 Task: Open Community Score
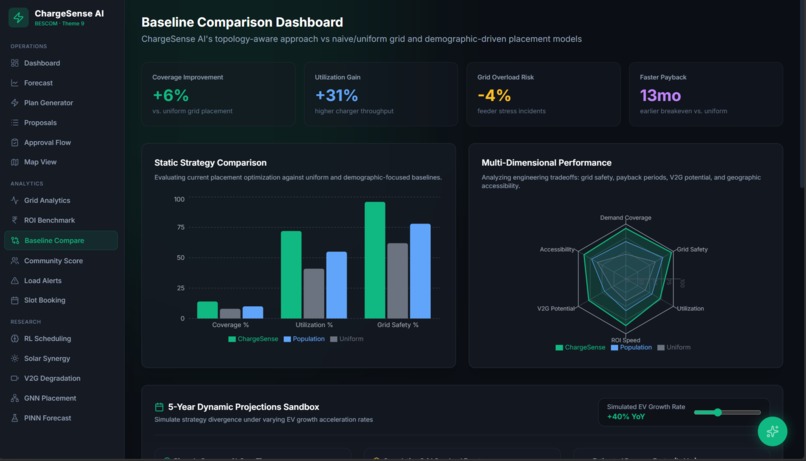click(61, 261)
